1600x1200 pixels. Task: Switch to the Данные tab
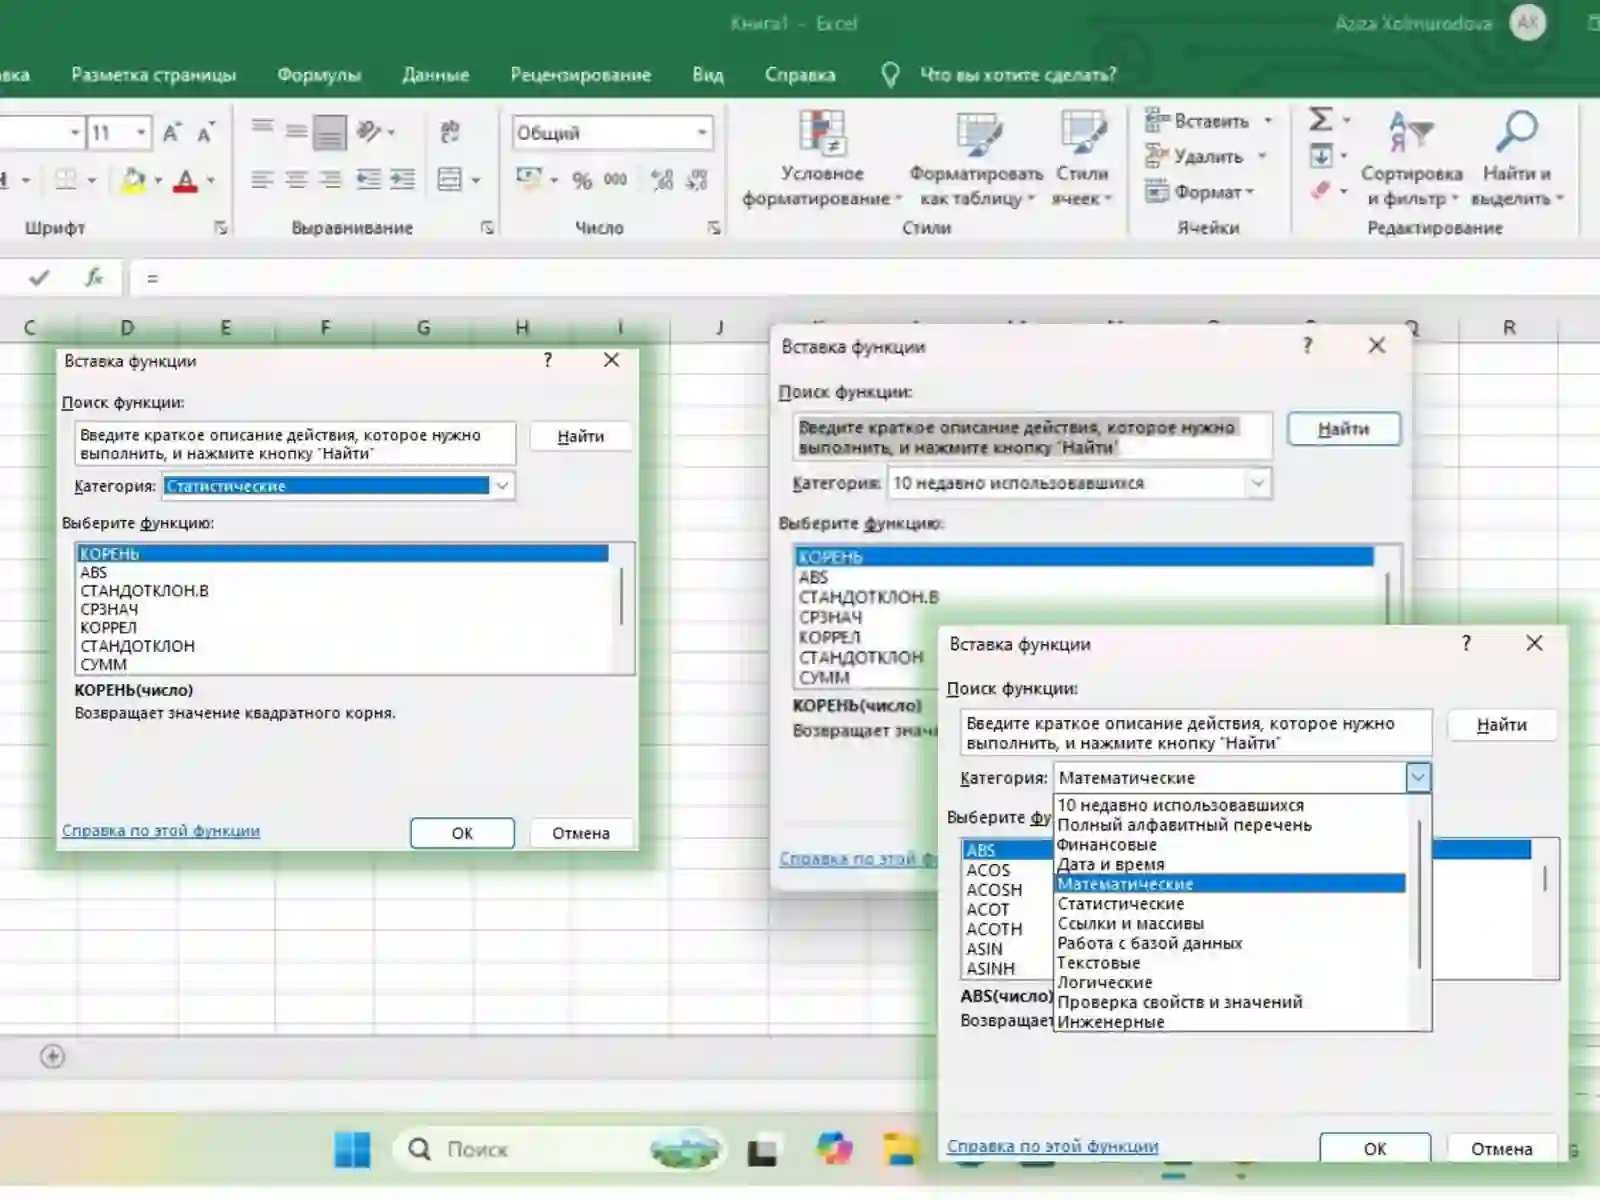tap(435, 75)
